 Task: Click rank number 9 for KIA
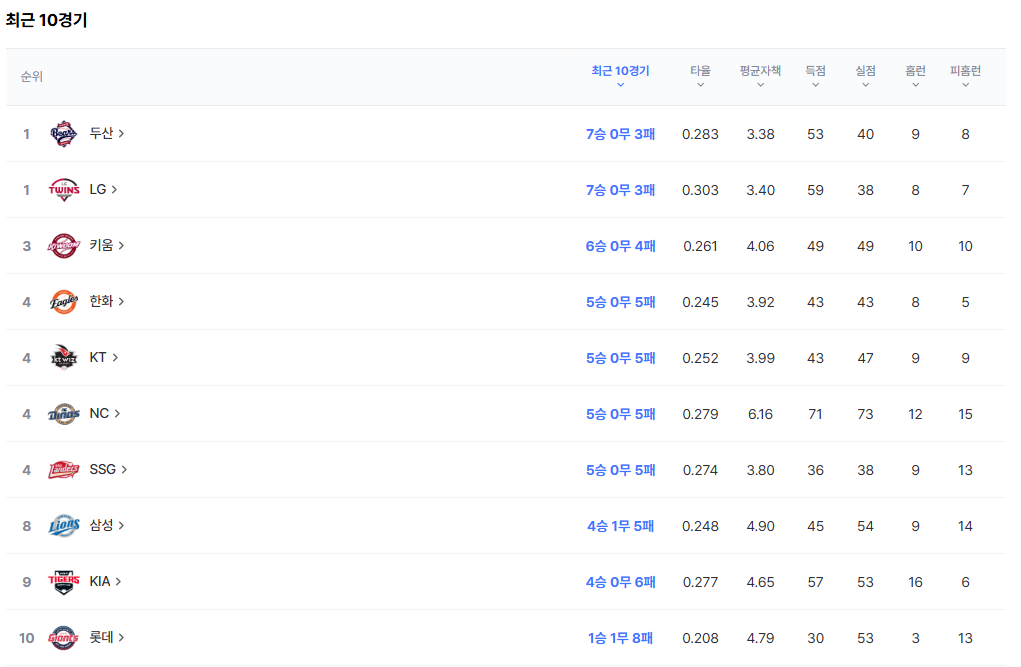pyautogui.click(x=26, y=582)
